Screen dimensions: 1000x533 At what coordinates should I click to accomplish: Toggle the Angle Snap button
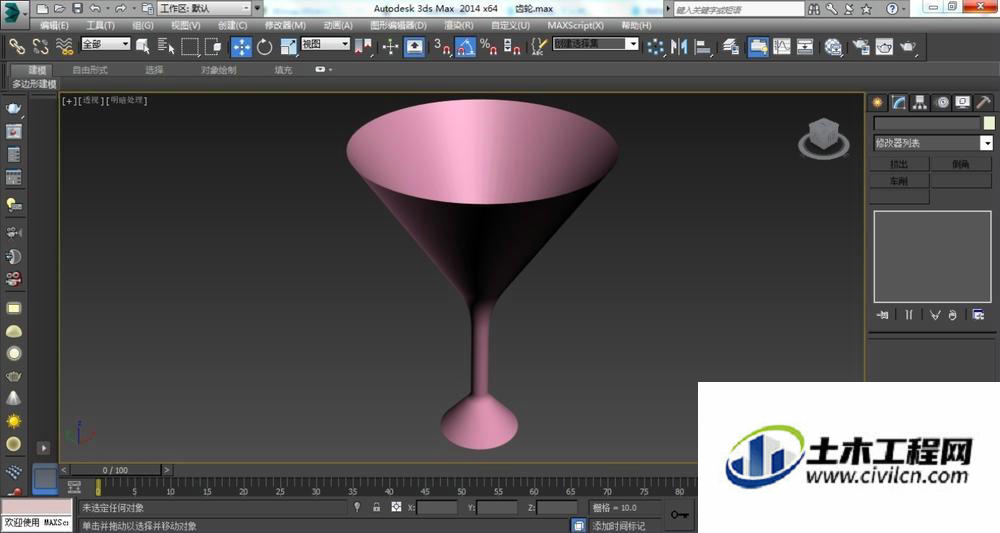(465, 47)
